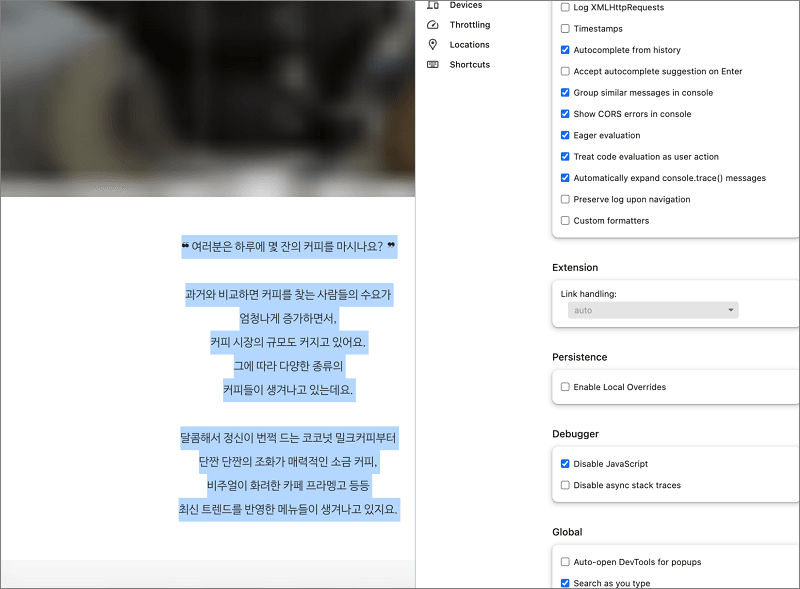Image resolution: width=800 pixels, height=589 pixels.
Task: Click the Persistence section heading
Action: [580, 357]
